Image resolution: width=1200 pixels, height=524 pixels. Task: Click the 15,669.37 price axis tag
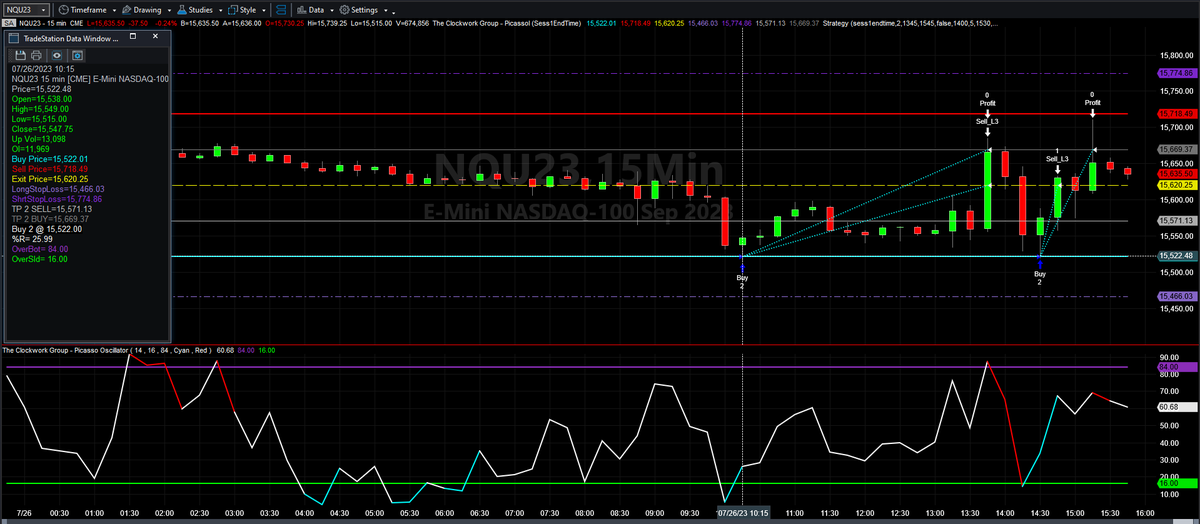(x=1177, y=150)
